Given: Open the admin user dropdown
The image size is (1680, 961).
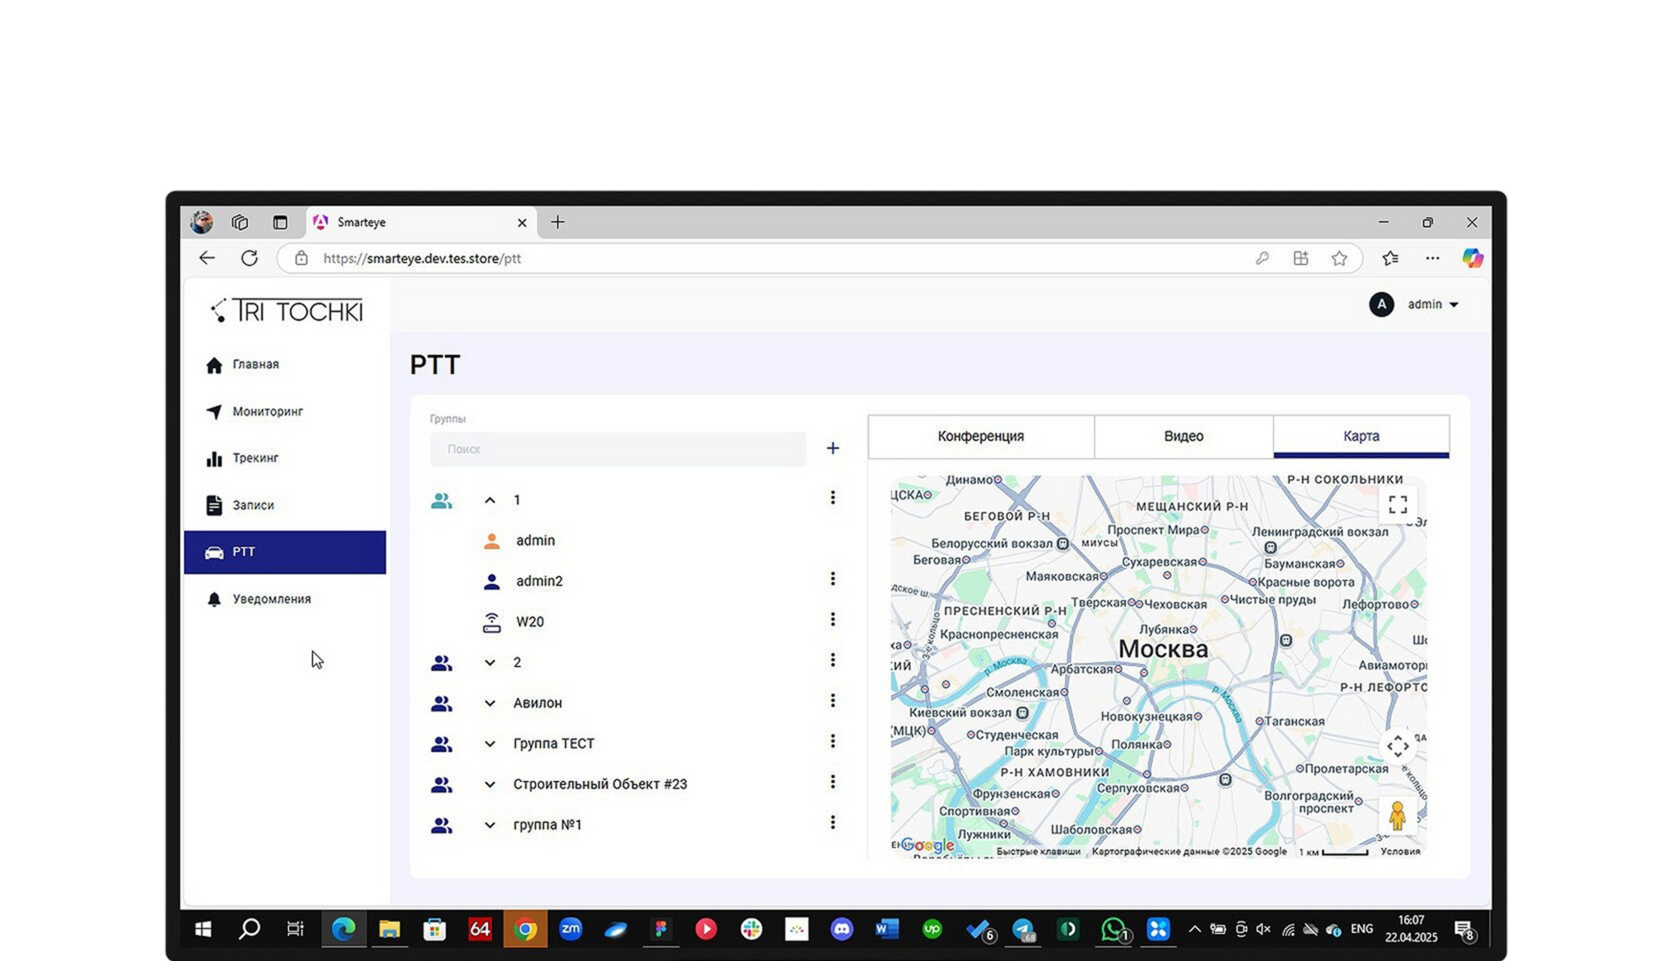Looking at the screenshot, I should tap(1433, 304).
